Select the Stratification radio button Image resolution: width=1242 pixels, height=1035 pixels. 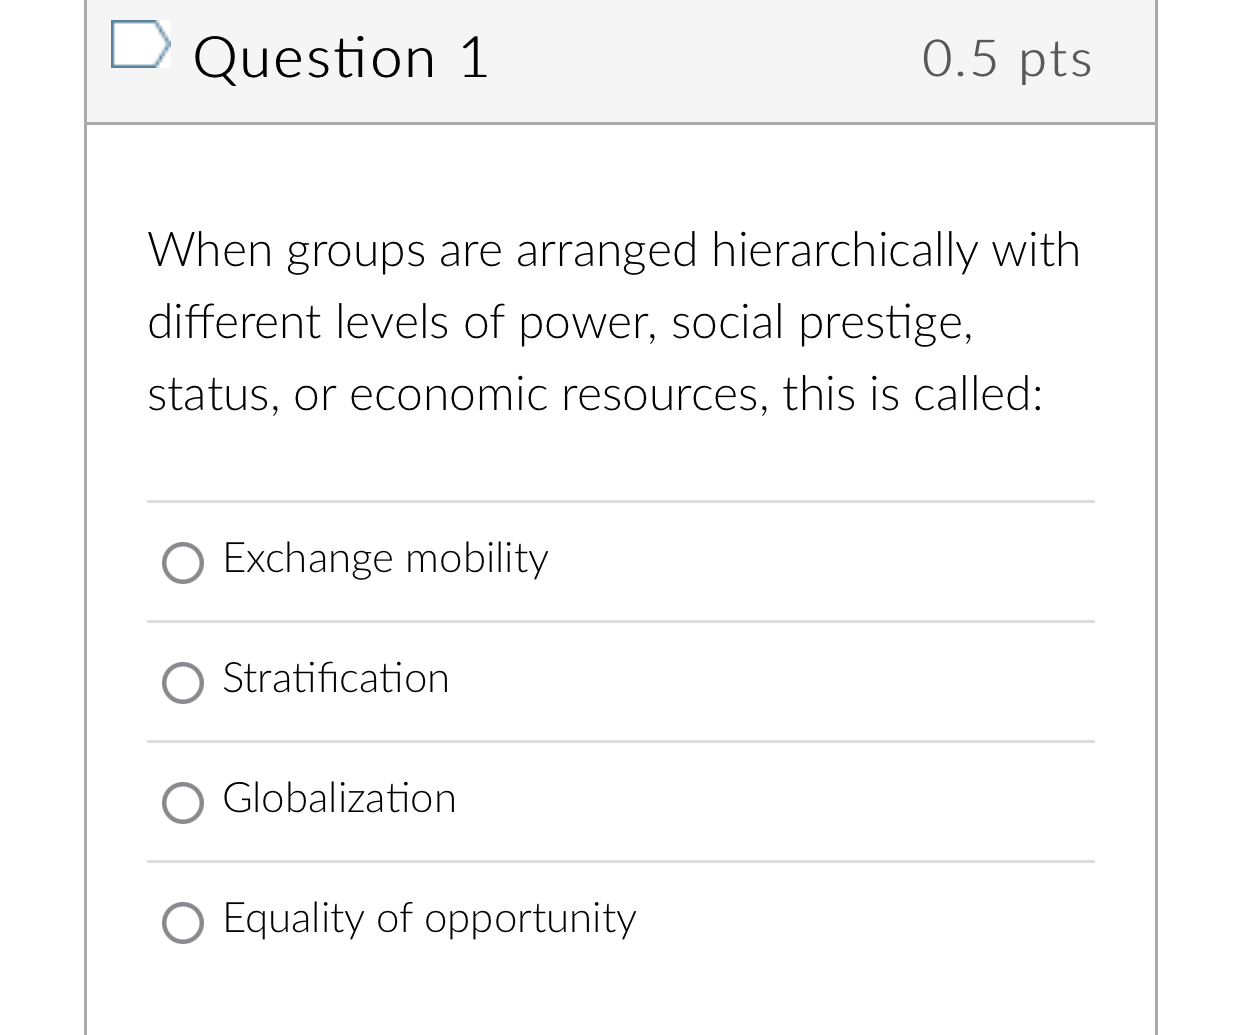183,683
